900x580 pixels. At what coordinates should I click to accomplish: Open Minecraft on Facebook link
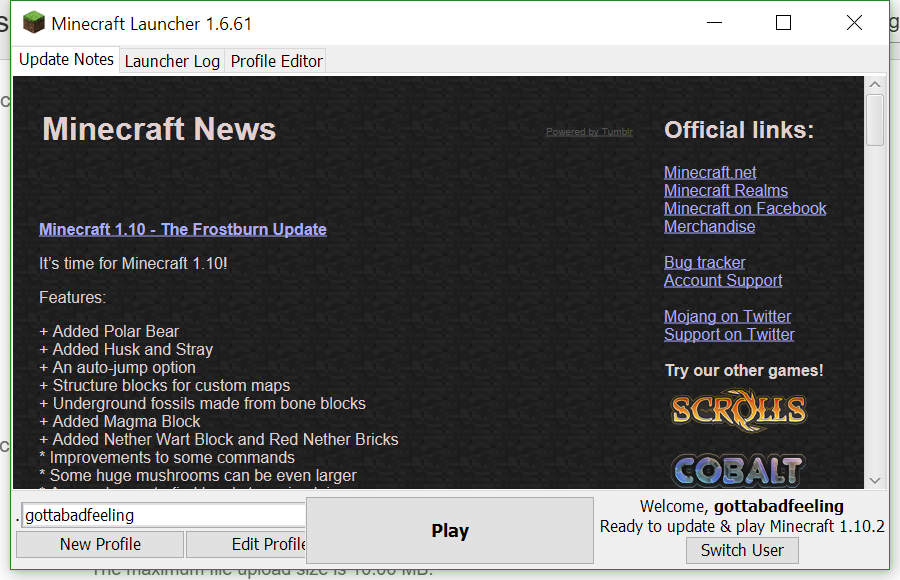coord(745,208)
